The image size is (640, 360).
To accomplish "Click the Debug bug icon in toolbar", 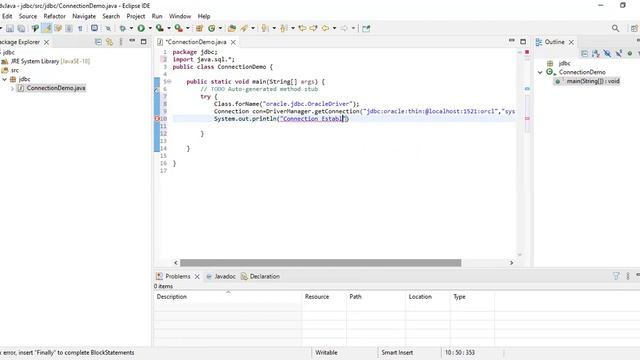I will (x=122, y=28).
